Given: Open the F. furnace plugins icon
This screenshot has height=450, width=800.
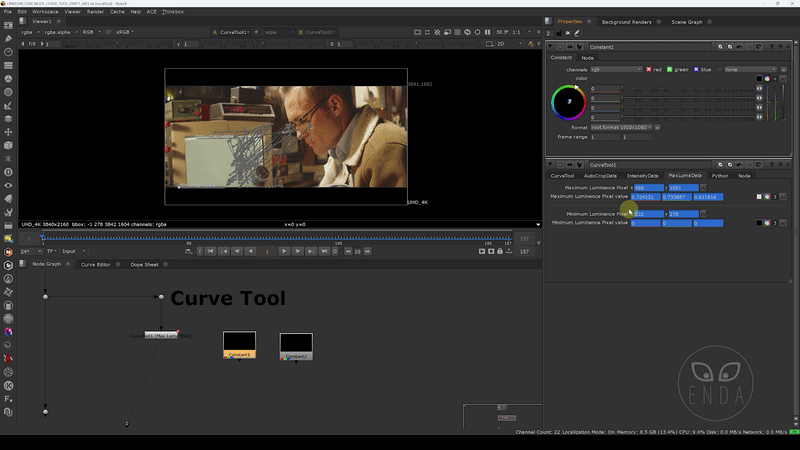Looking at the screenshot, I should point(8,399).
